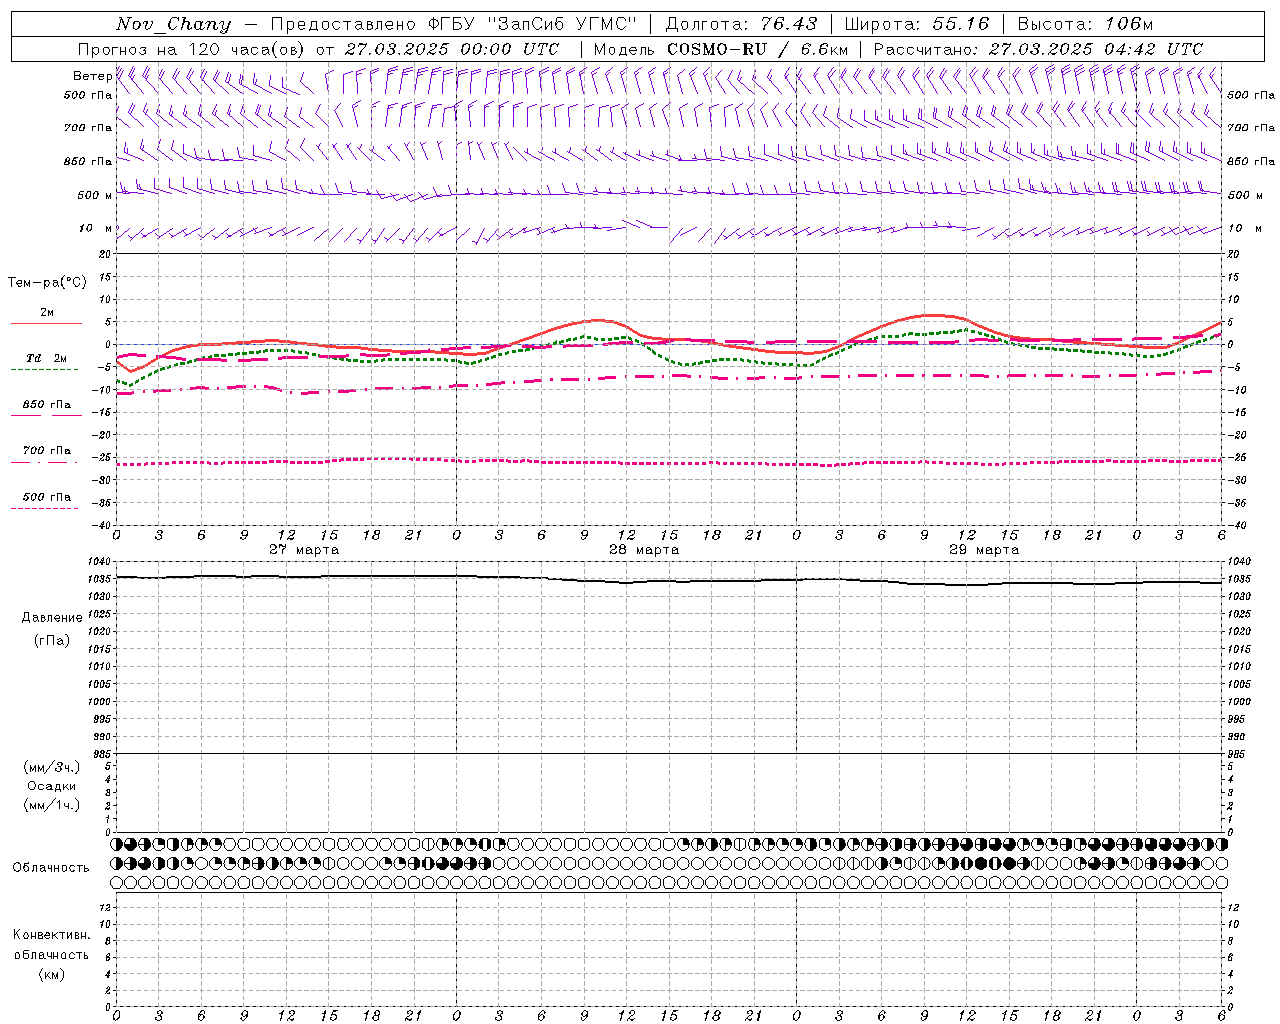Image resolution: width=1280 pixels, height=1024 pixels.
Task: Click the Давление (гПа) axis label
Action: coord(52,629)
